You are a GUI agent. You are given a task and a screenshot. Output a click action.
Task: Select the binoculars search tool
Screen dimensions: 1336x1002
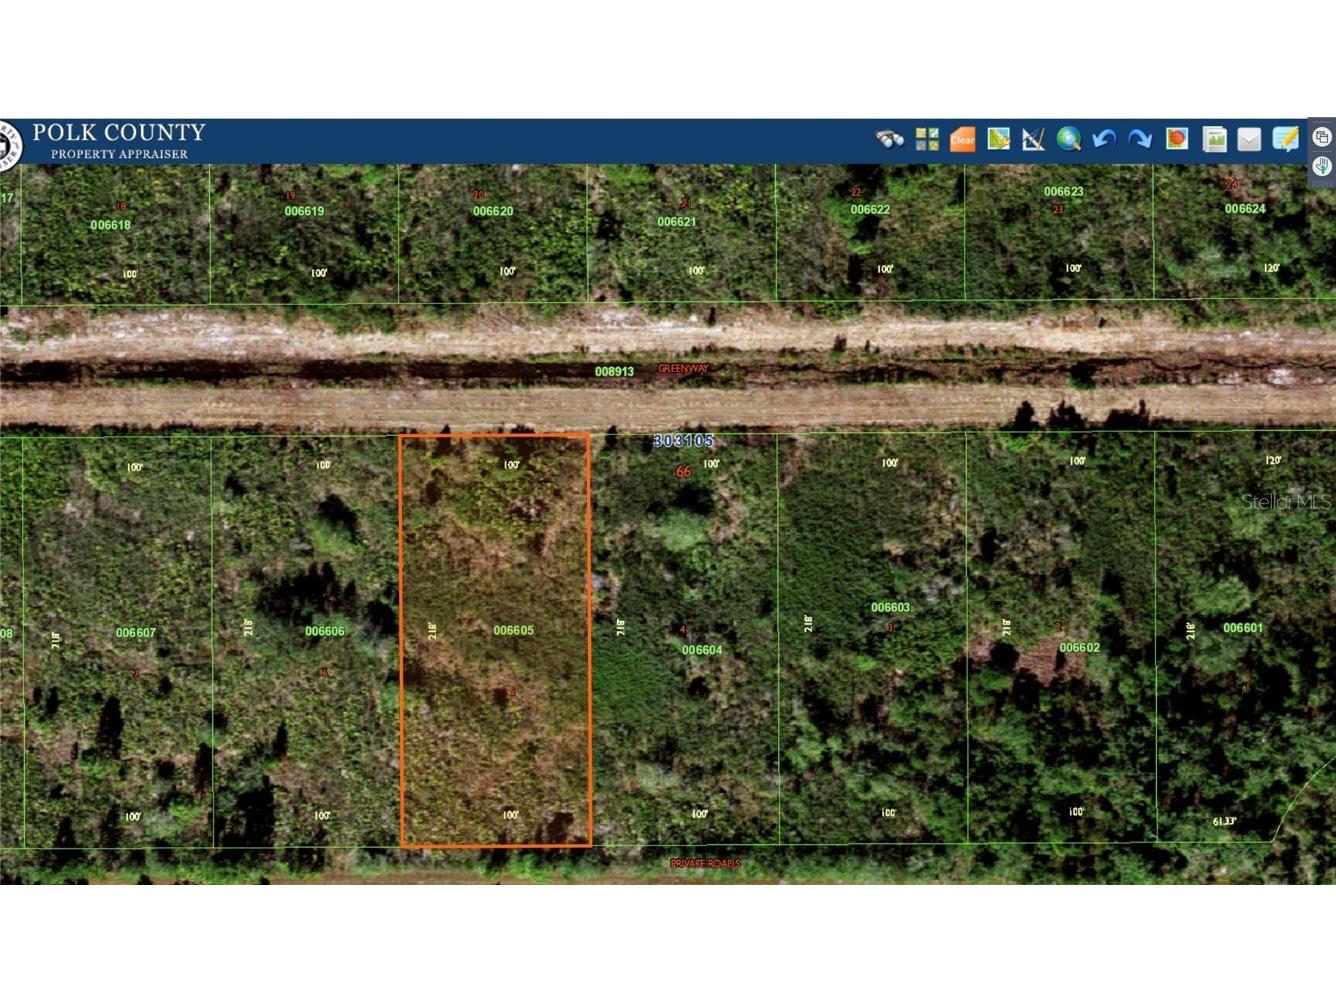click(890, 139)
